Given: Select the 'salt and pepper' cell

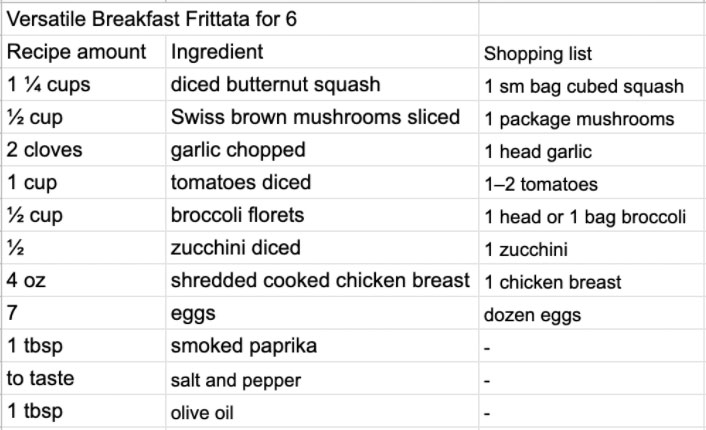Looking at the screenshot, I should coord(322,378).
